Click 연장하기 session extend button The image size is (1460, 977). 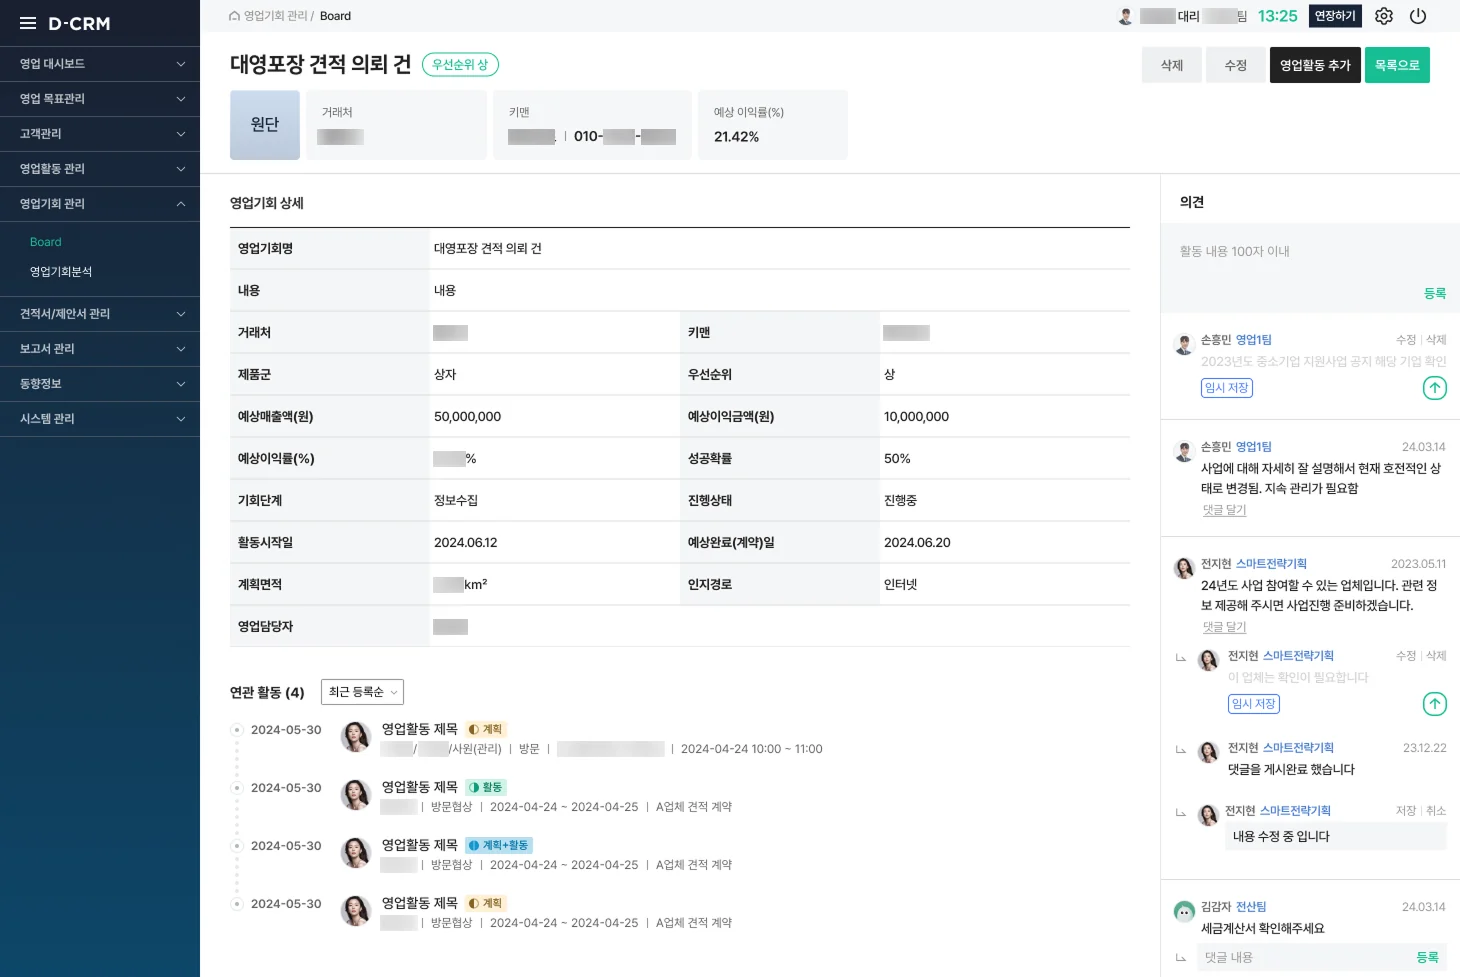point(1335,16)
